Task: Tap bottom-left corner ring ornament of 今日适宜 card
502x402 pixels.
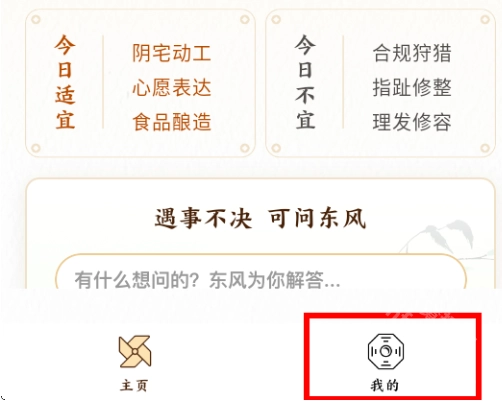Action: (x=36, y=148)
